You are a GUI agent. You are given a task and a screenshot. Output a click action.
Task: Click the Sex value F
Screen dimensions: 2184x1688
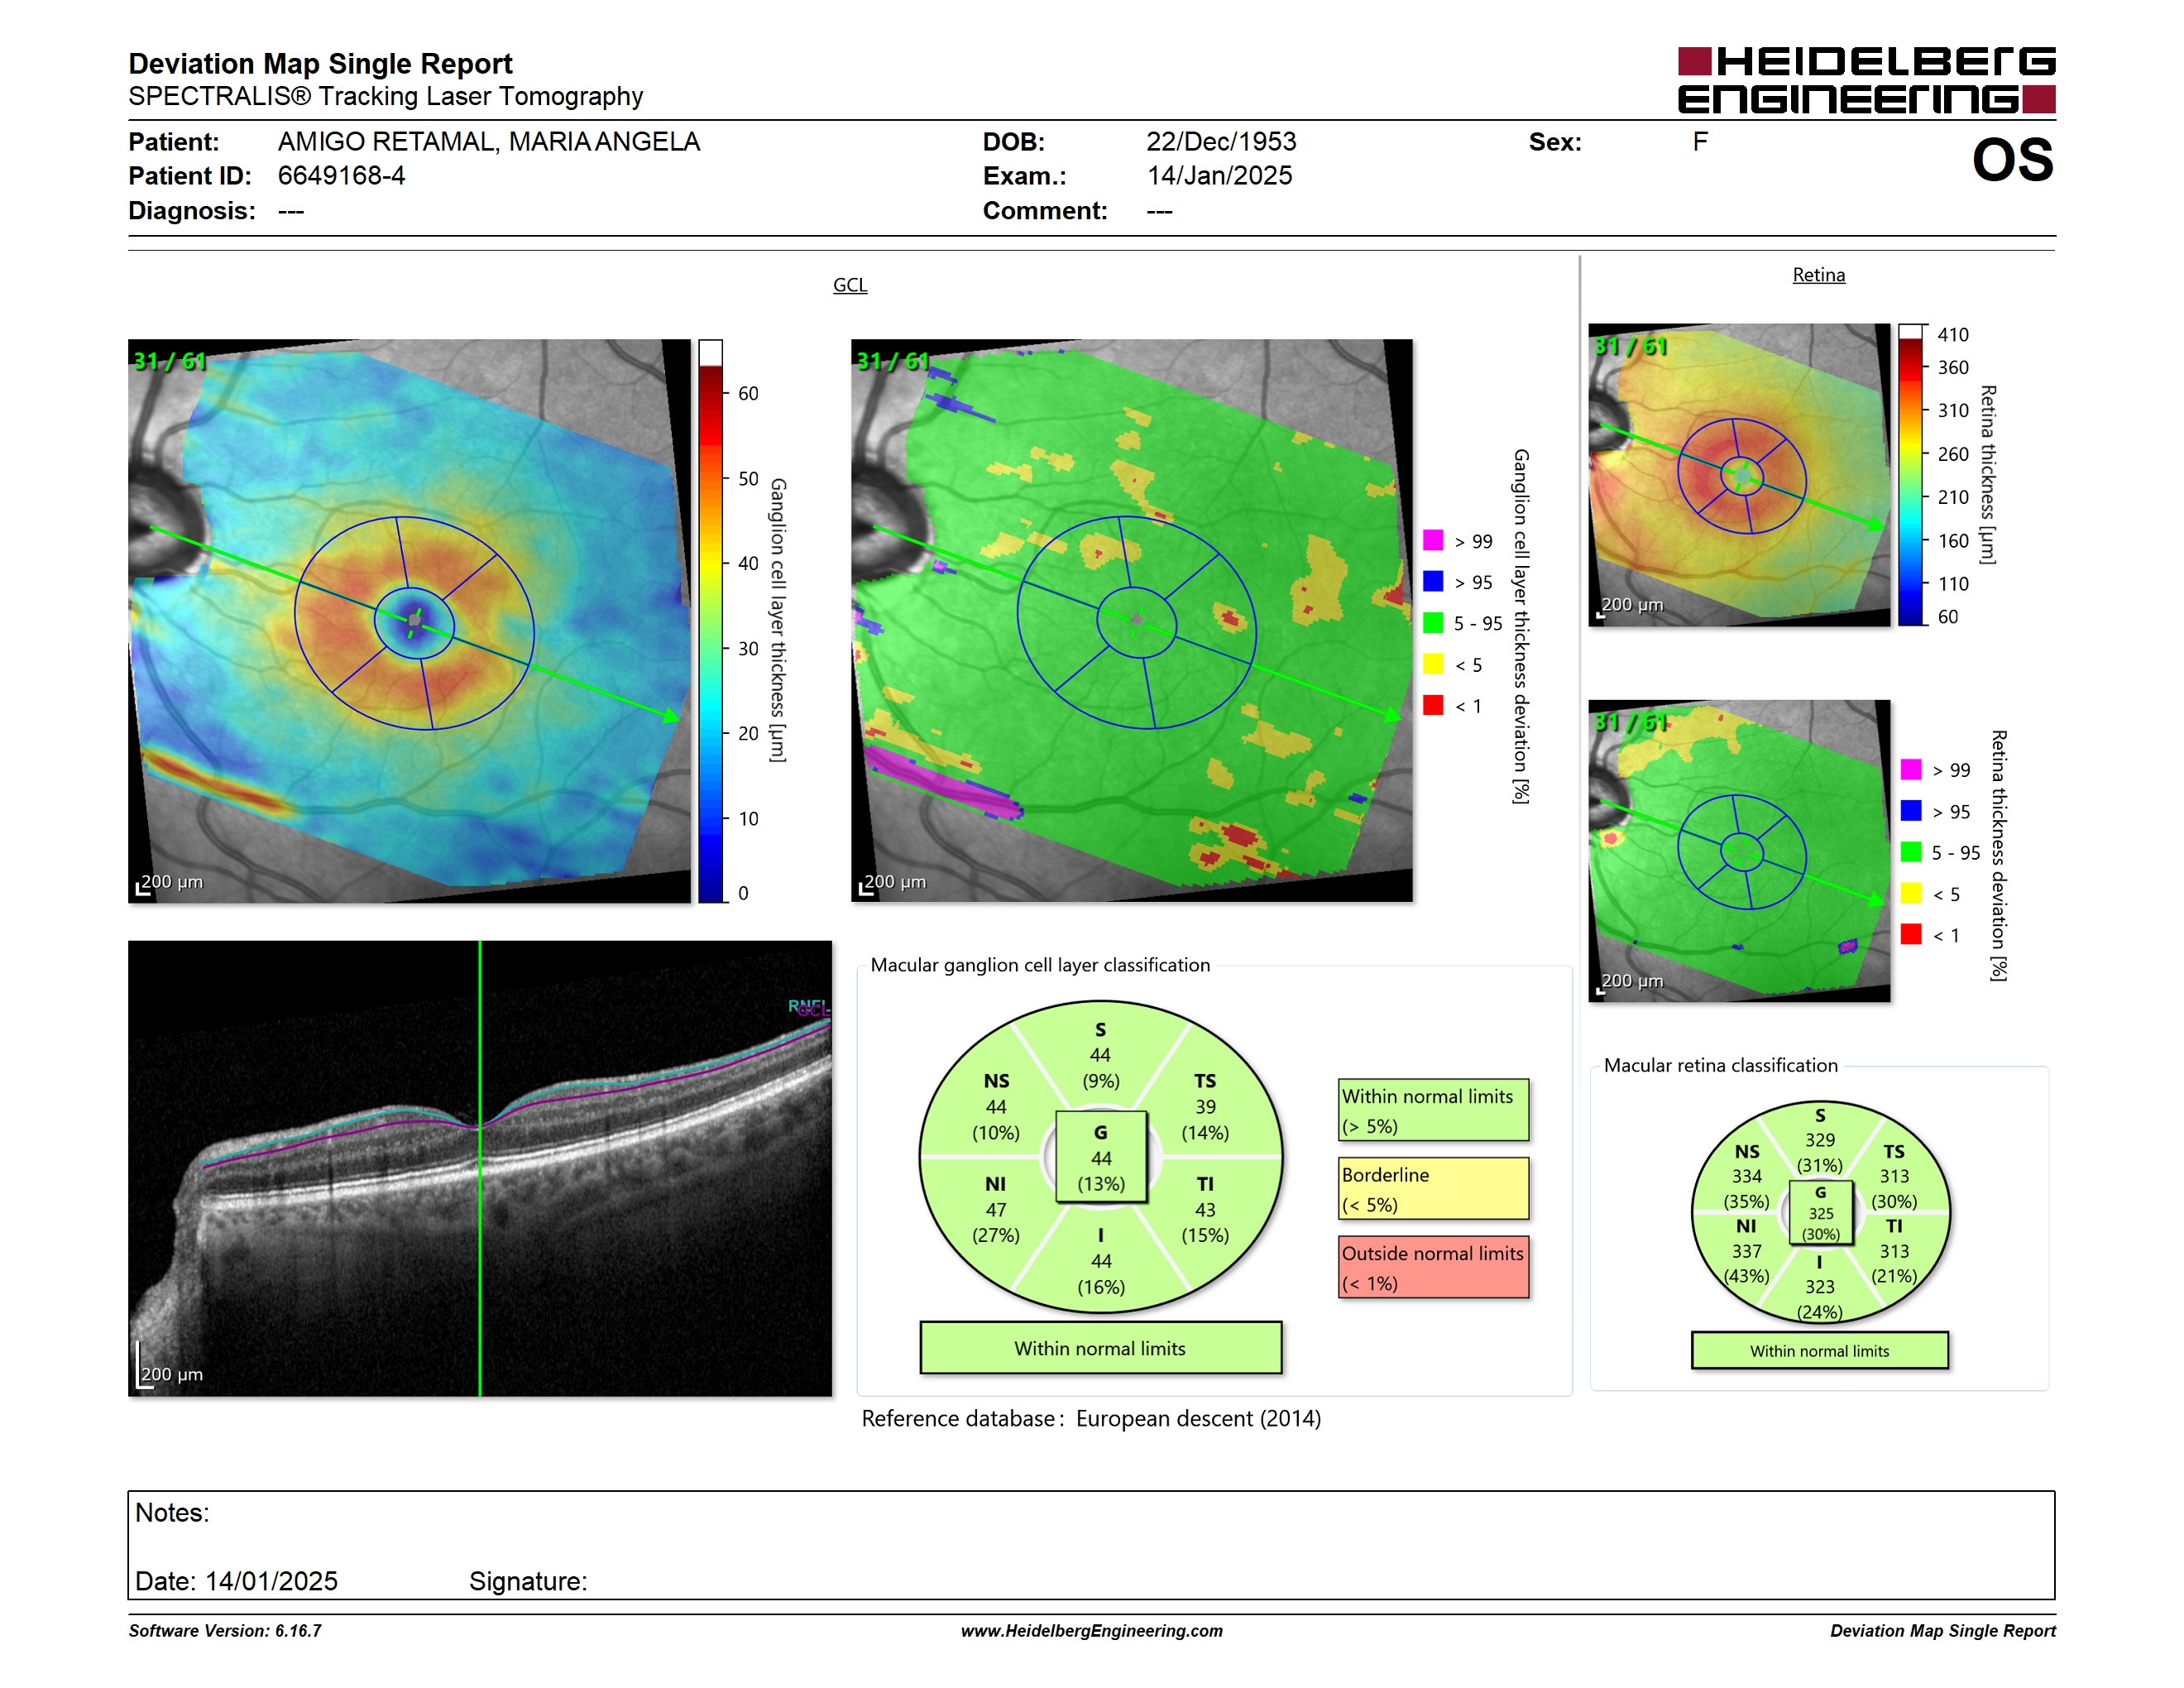tap(1700, 142)
